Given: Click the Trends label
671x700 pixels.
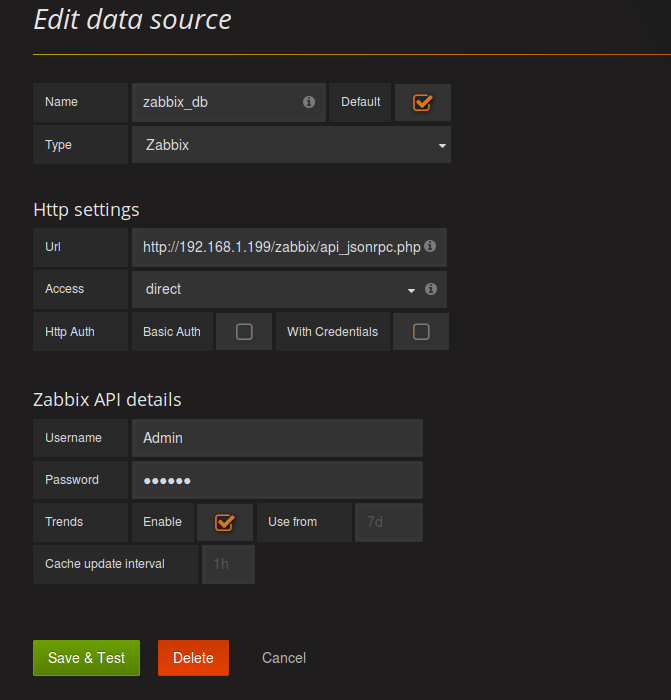Looking at the screenshot, I should (64, 522).
